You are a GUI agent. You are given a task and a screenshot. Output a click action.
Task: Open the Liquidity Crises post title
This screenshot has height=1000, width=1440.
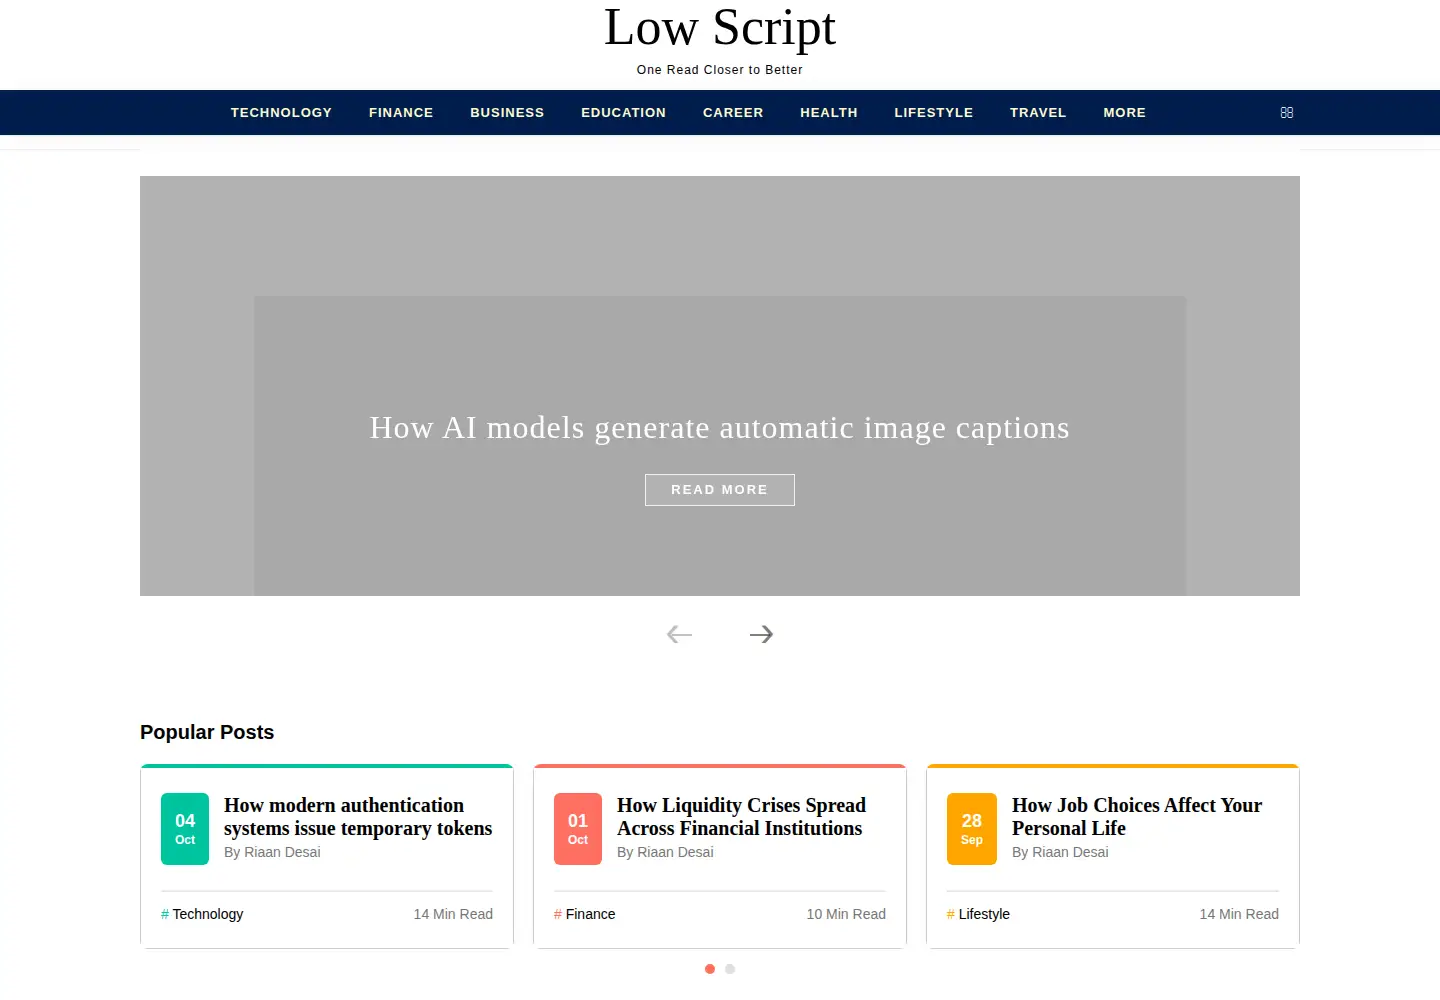point(741,817)
